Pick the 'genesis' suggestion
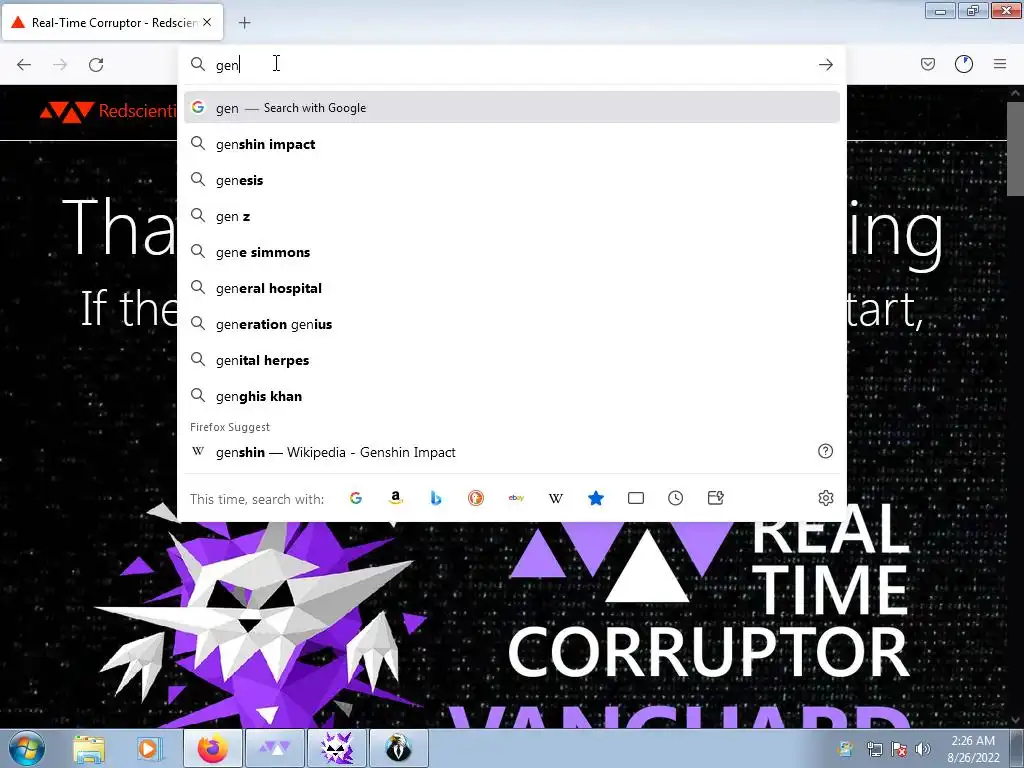The height and width of the screenshot is (768, 1024). click(511, 180)
